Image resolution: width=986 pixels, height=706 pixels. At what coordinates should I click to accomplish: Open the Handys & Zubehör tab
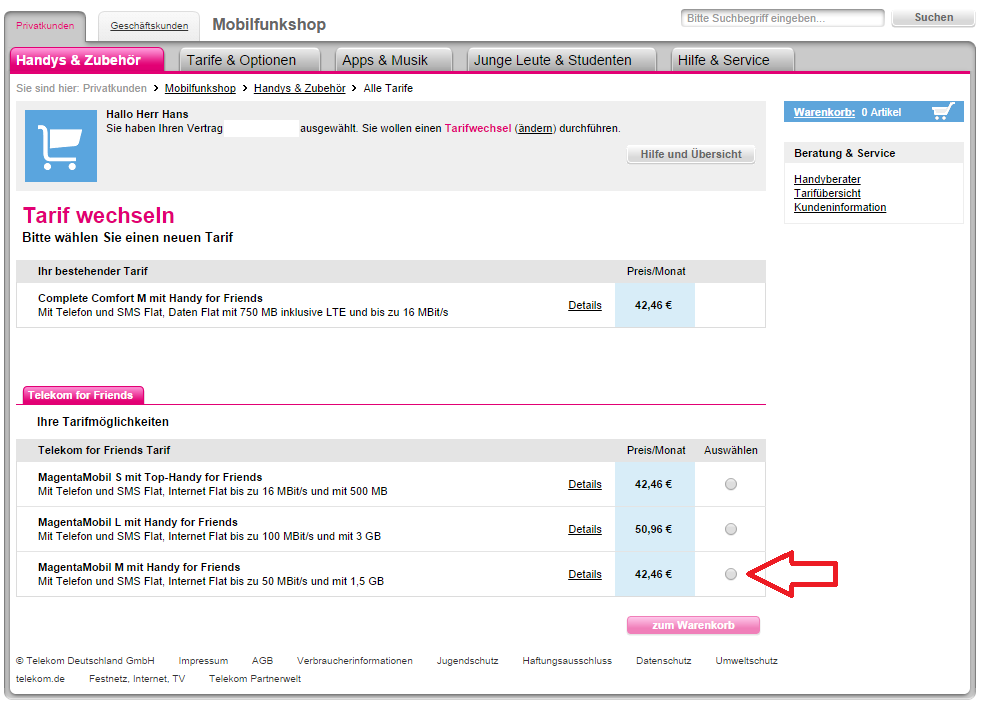(x=89, y=60)
